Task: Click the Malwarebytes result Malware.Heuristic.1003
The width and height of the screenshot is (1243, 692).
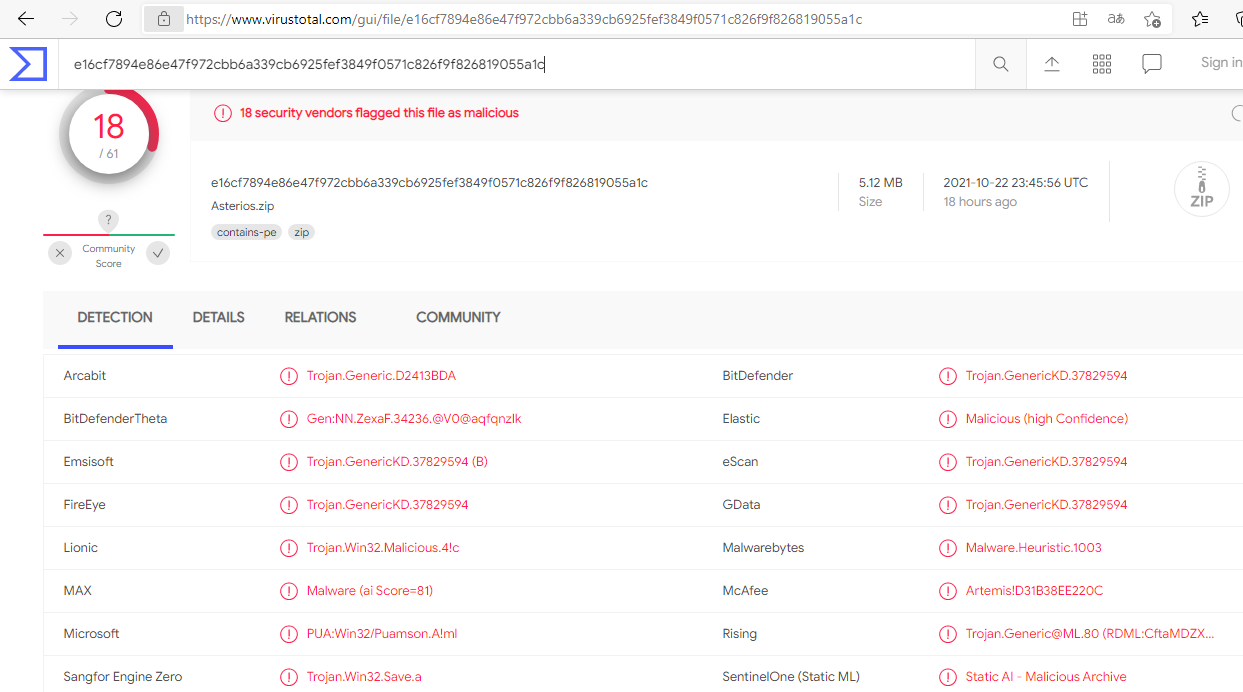Action: [x=1034, y=548]
